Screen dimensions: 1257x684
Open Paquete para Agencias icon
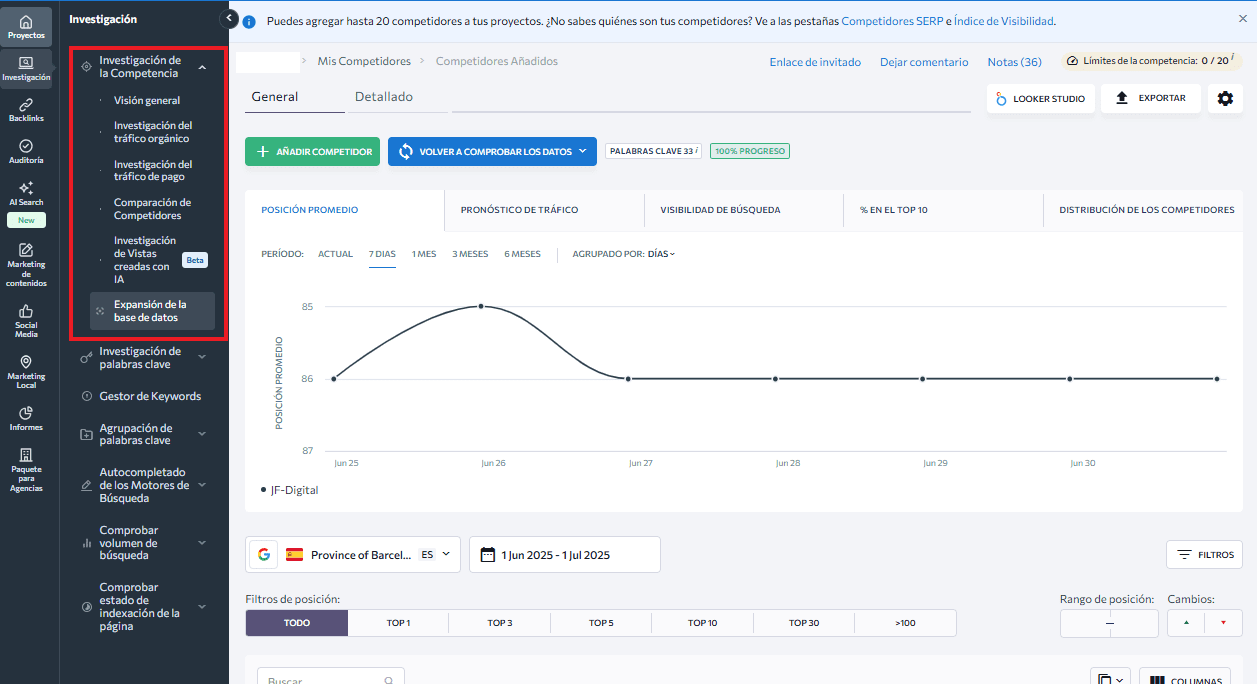point(26,470)
